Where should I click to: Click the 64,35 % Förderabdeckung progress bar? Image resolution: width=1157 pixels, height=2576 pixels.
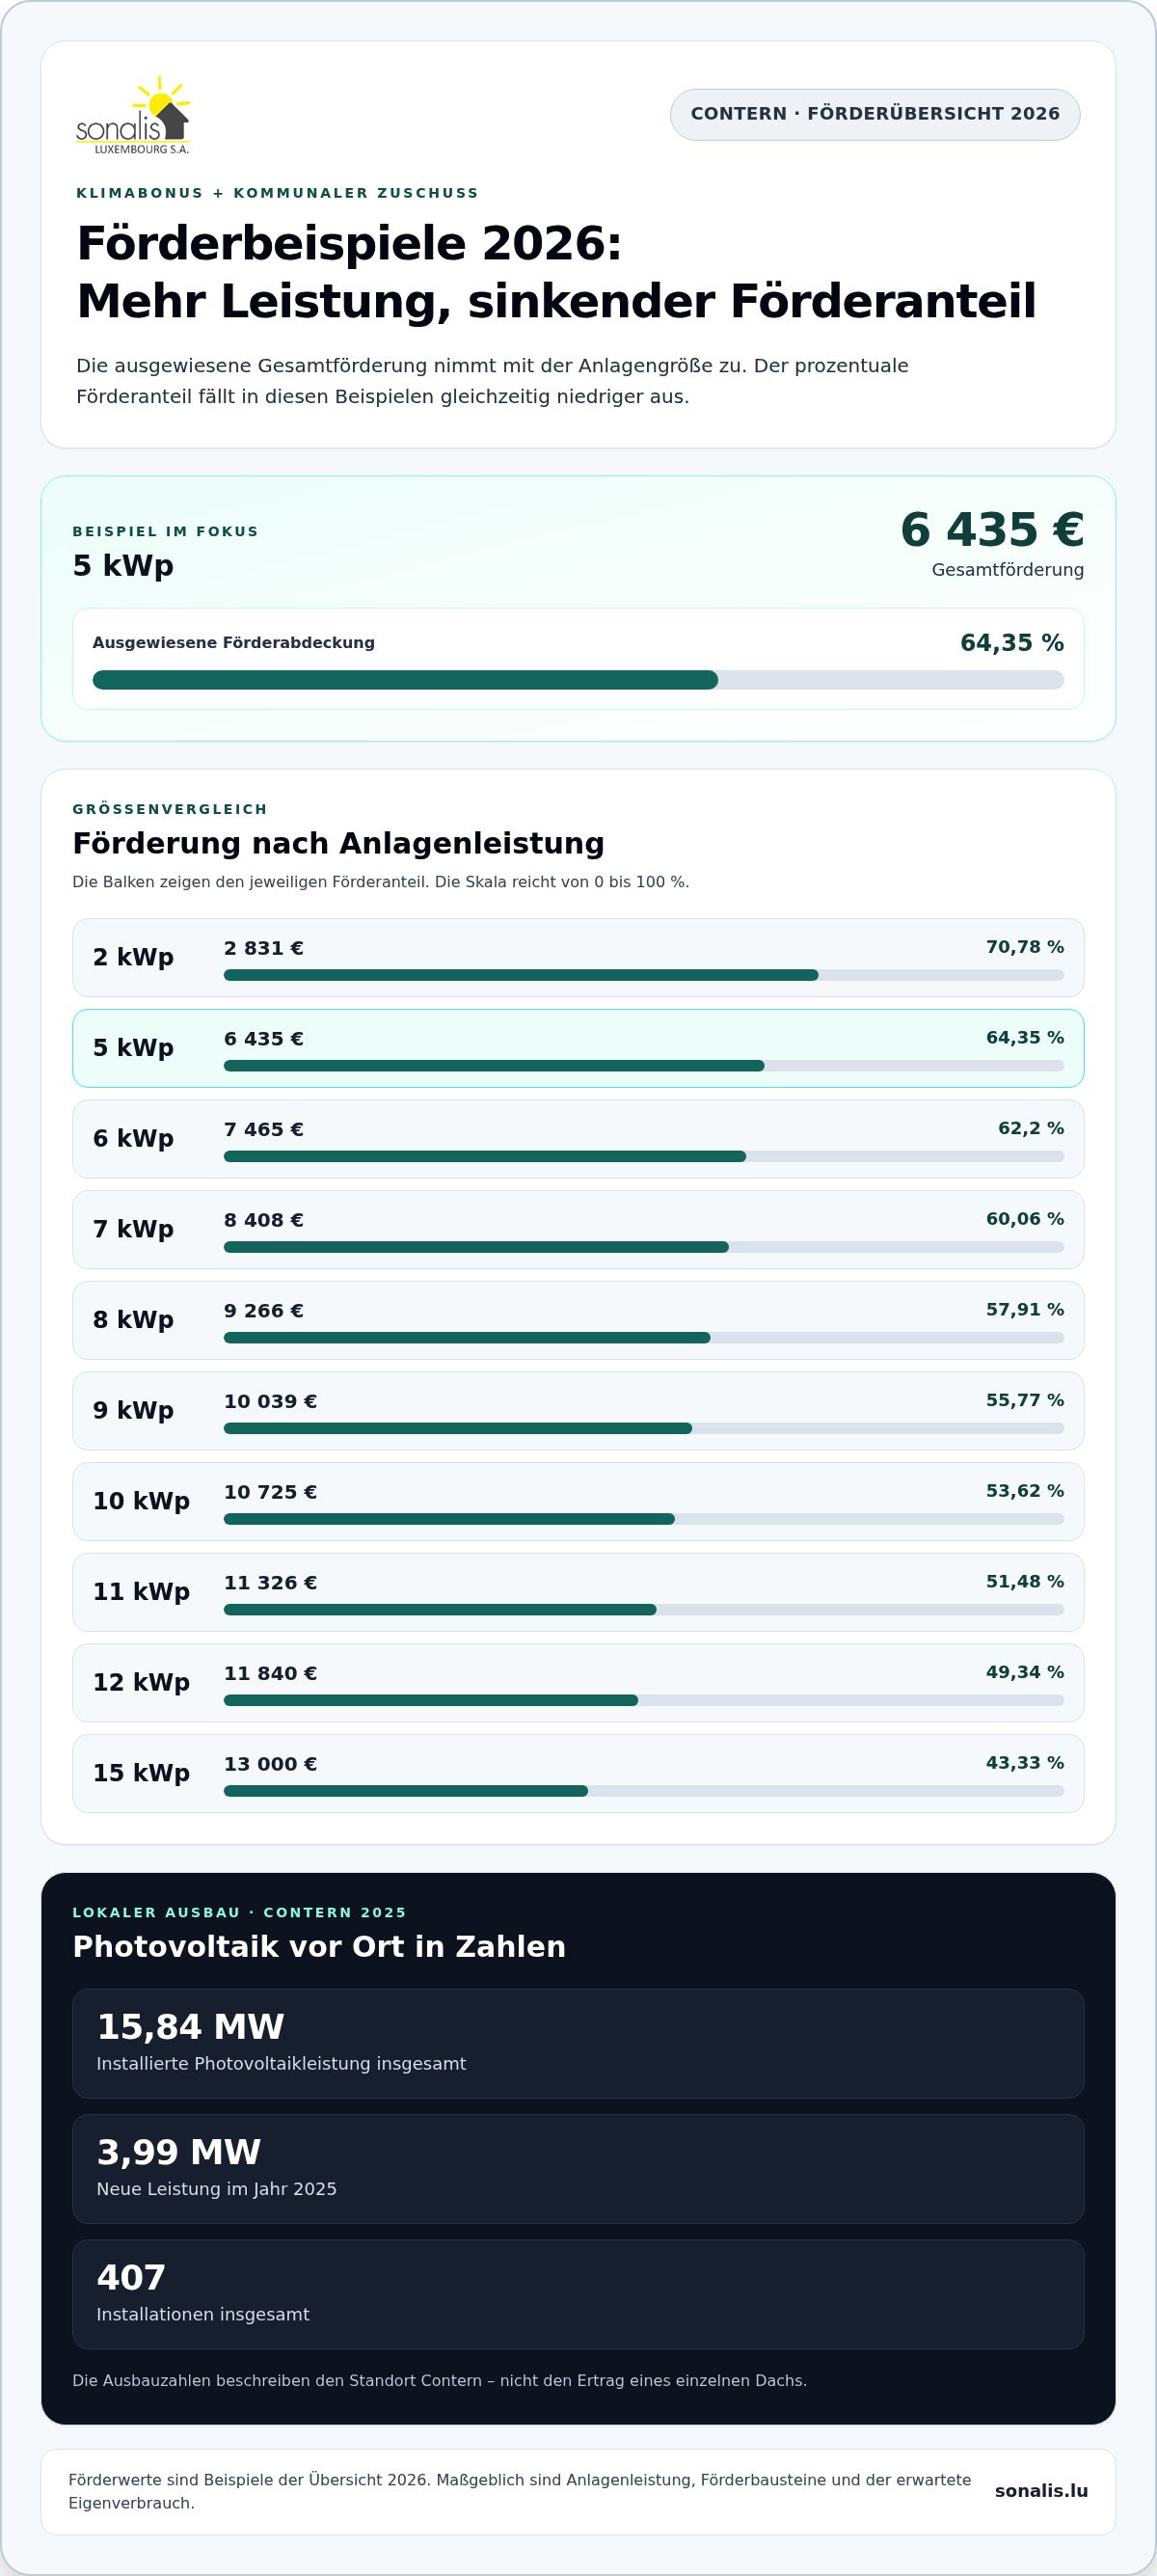tap(578, 680)
